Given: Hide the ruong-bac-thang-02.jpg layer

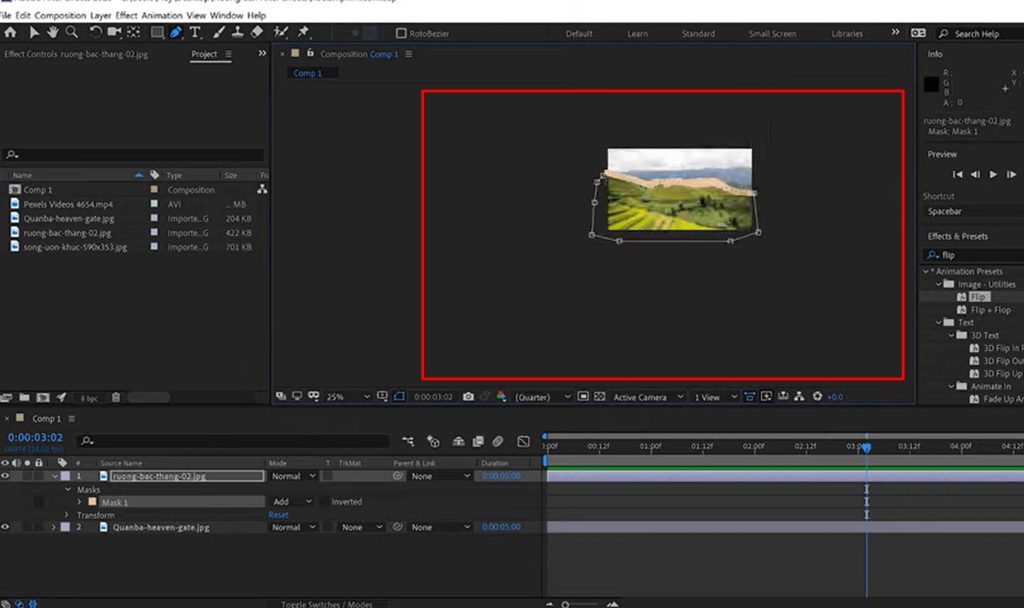Looking at the screenshot, I should tap(5, 475).
